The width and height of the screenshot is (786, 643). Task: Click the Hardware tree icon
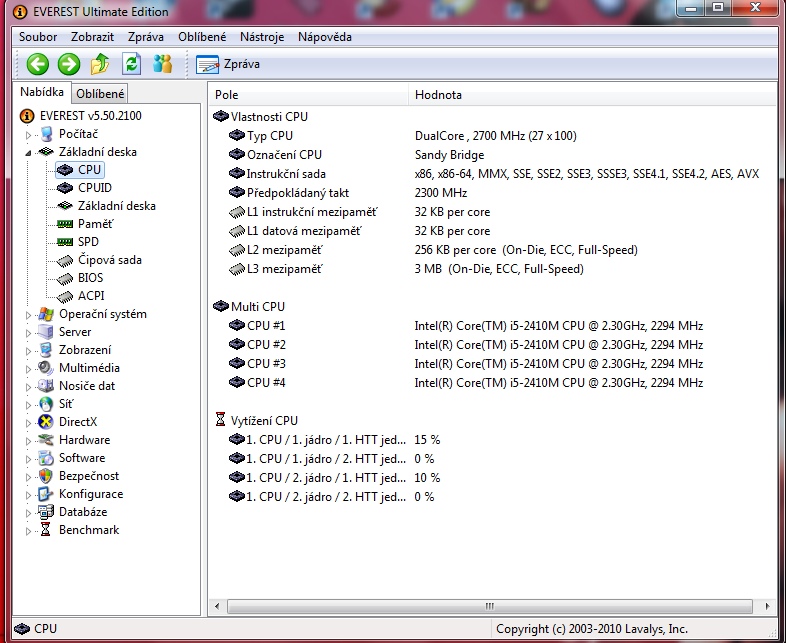[46, 440]
